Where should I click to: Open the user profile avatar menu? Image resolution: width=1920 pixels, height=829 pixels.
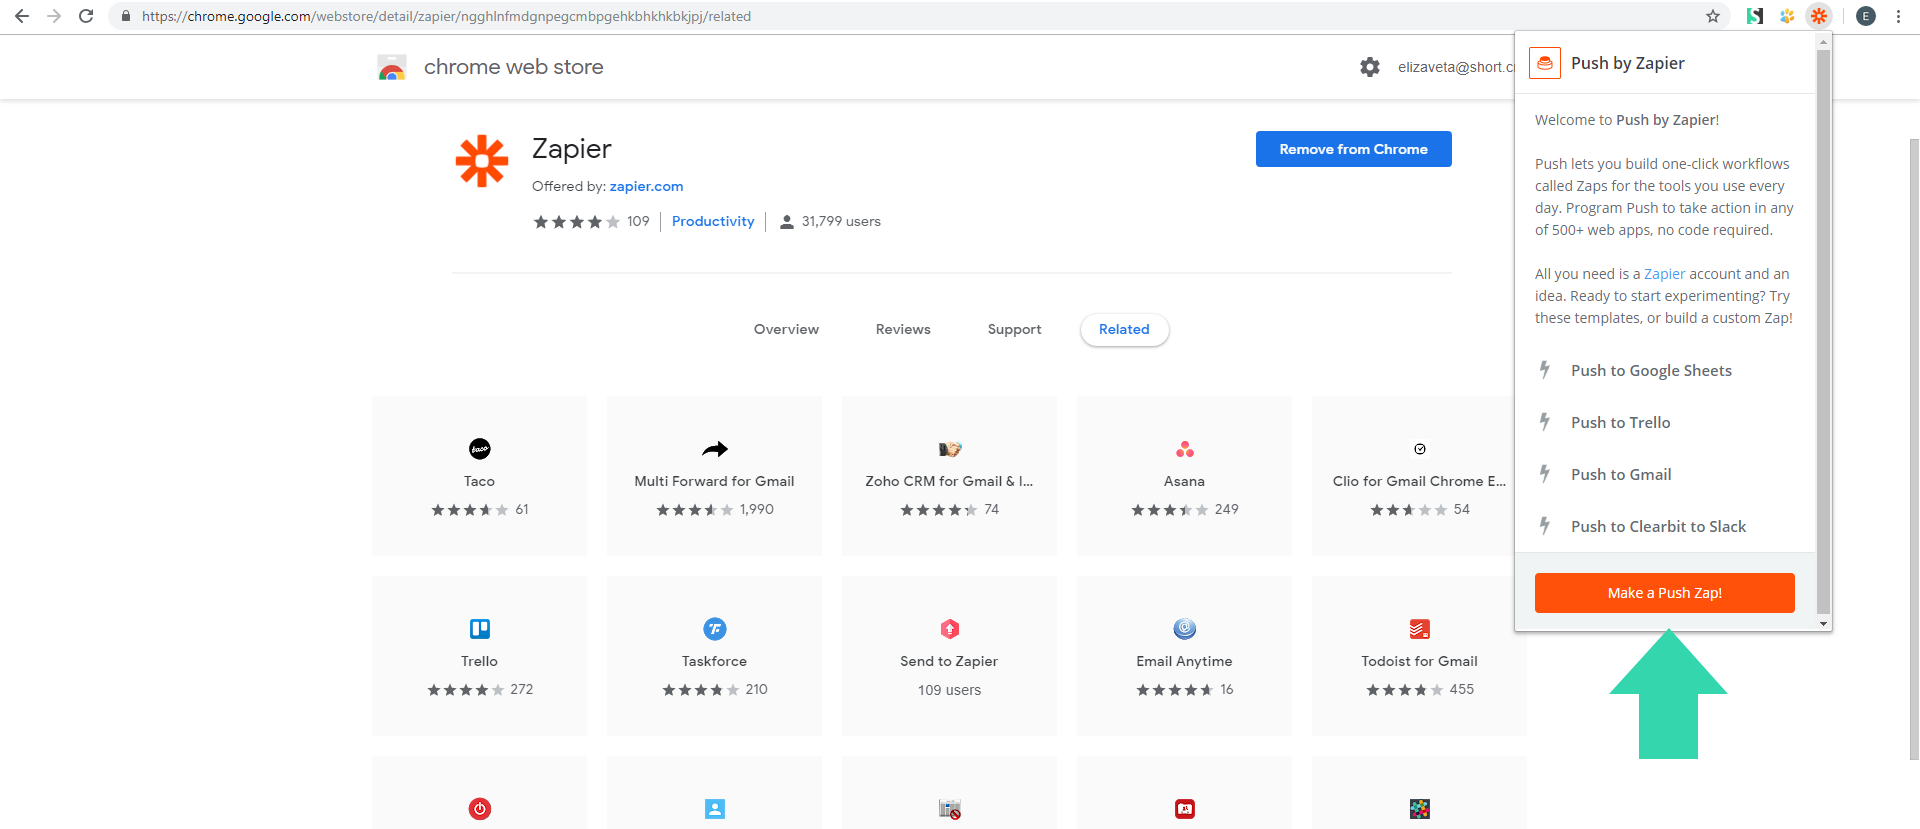pyautogui.click(x=1865, y=16)
